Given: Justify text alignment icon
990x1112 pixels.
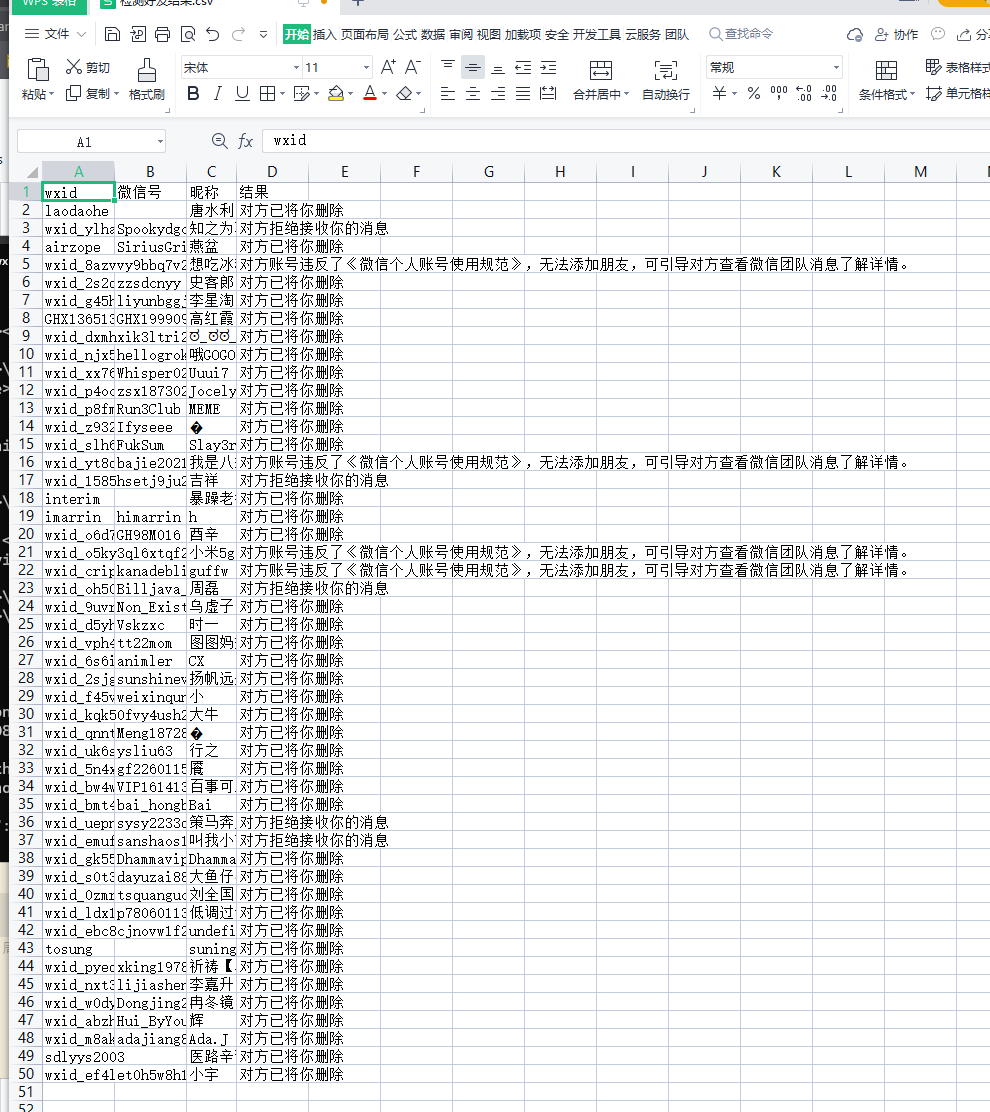Looking at the screenshot, I should (523, 94).
